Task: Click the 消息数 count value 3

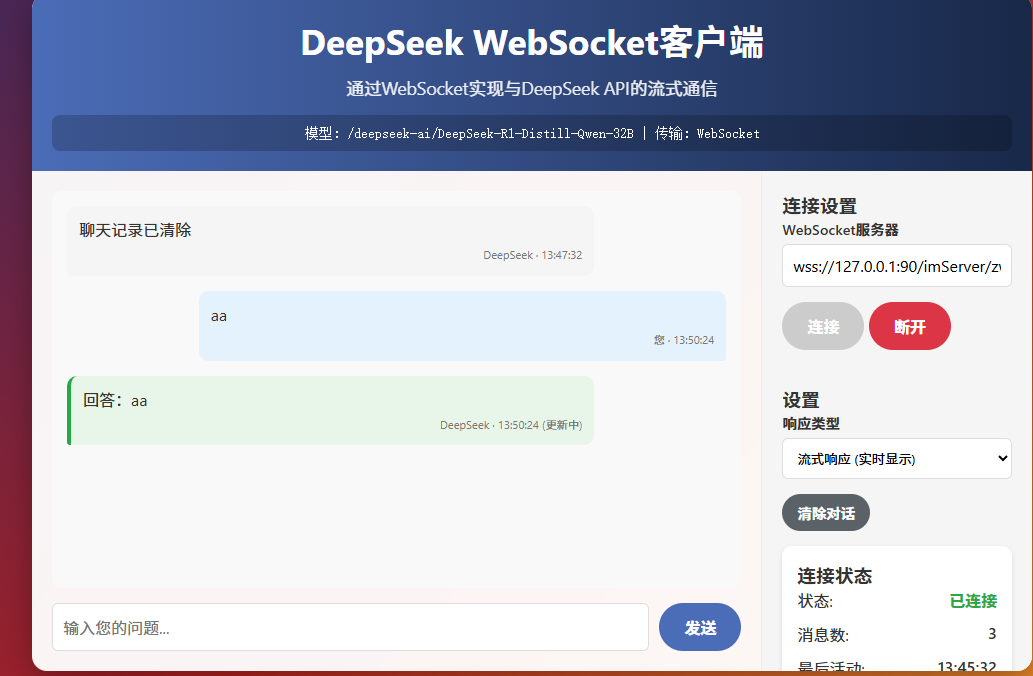Action: [992, 634]
